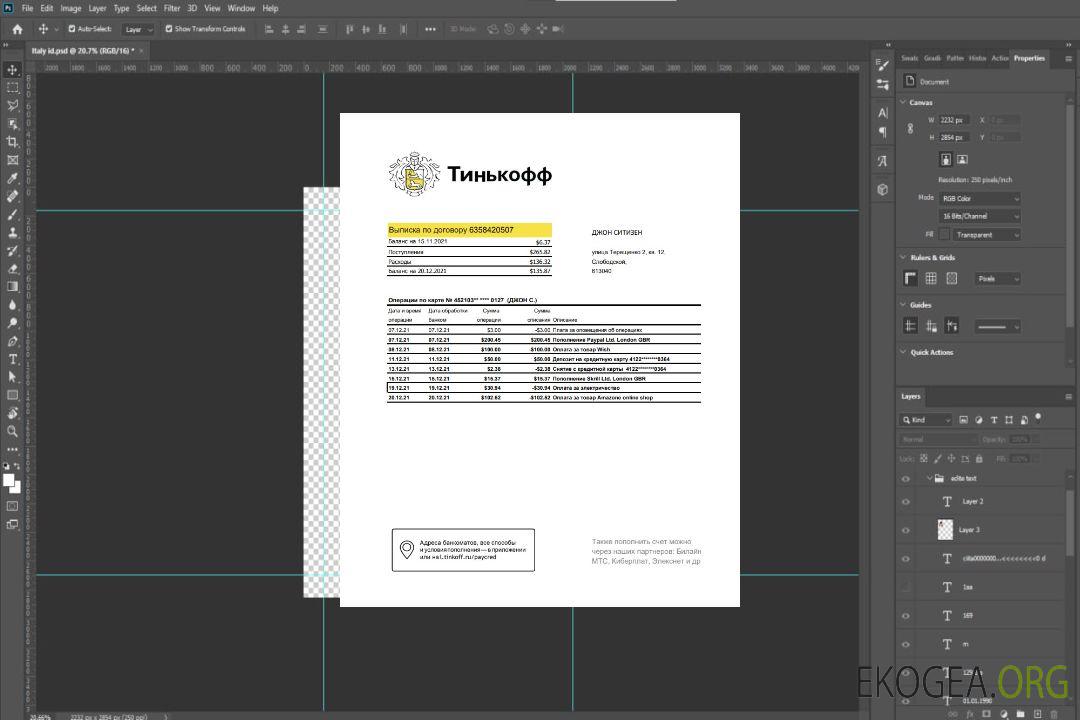Toggle the Auto-Select checkbox

pyautogui.click(x=72, y=29)
